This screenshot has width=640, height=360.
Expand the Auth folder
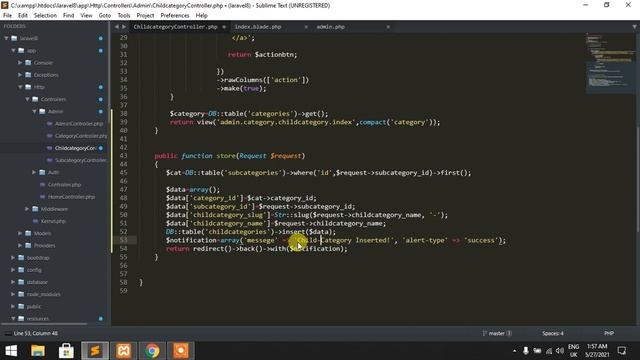[34, 172]
